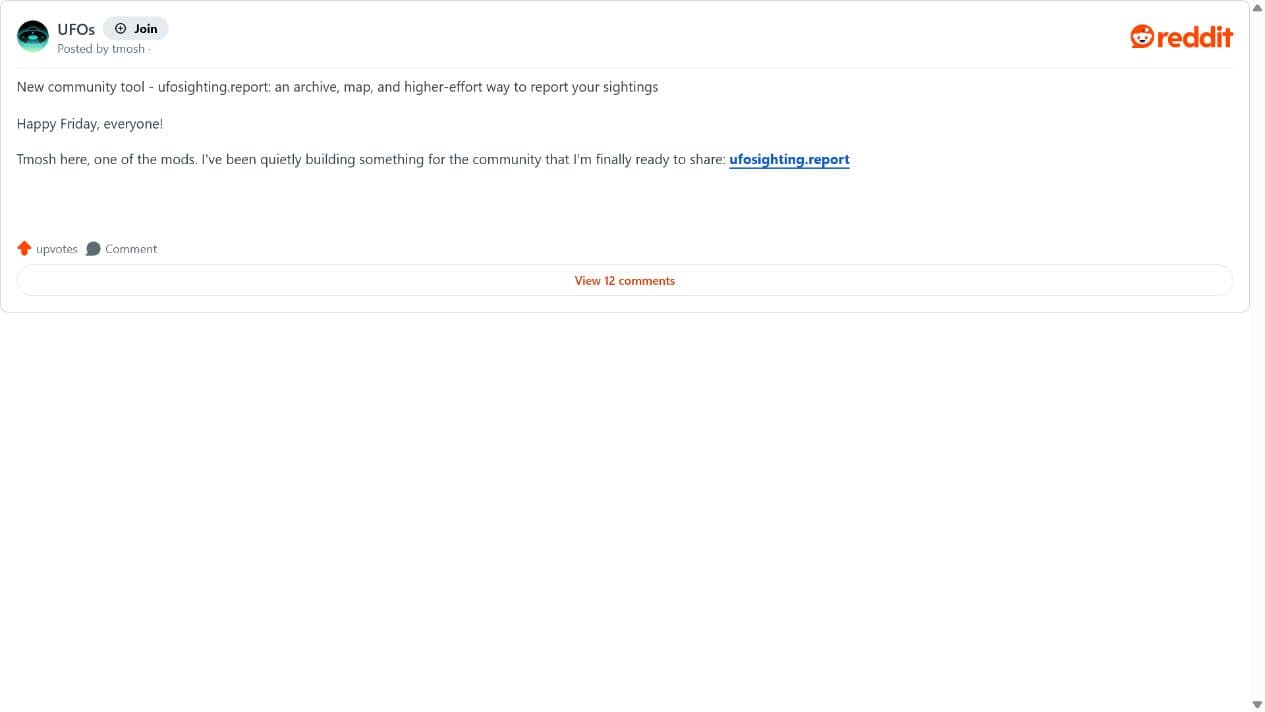Click the UFOs community name

click(x=76, y=29)
